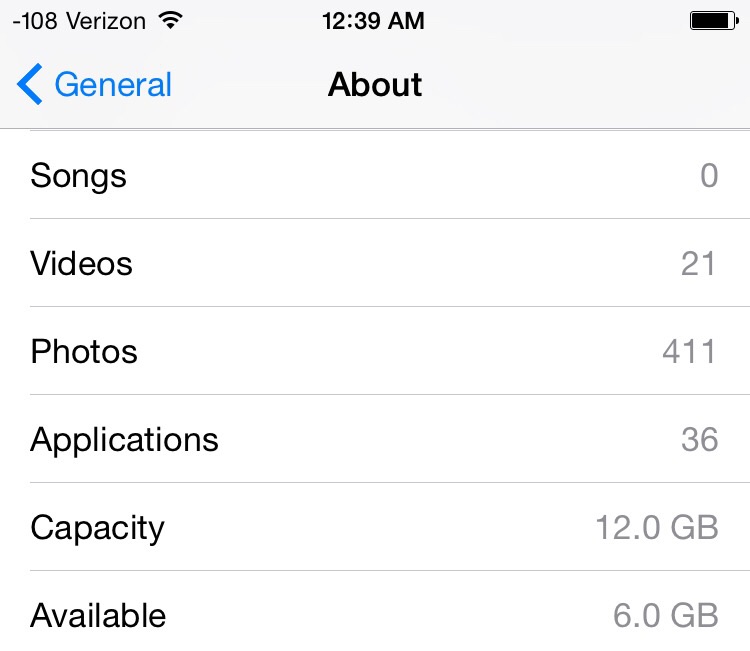This screenshot has height=651, width=750.
Task: Tap the About title heading
Action: point(375,85)
